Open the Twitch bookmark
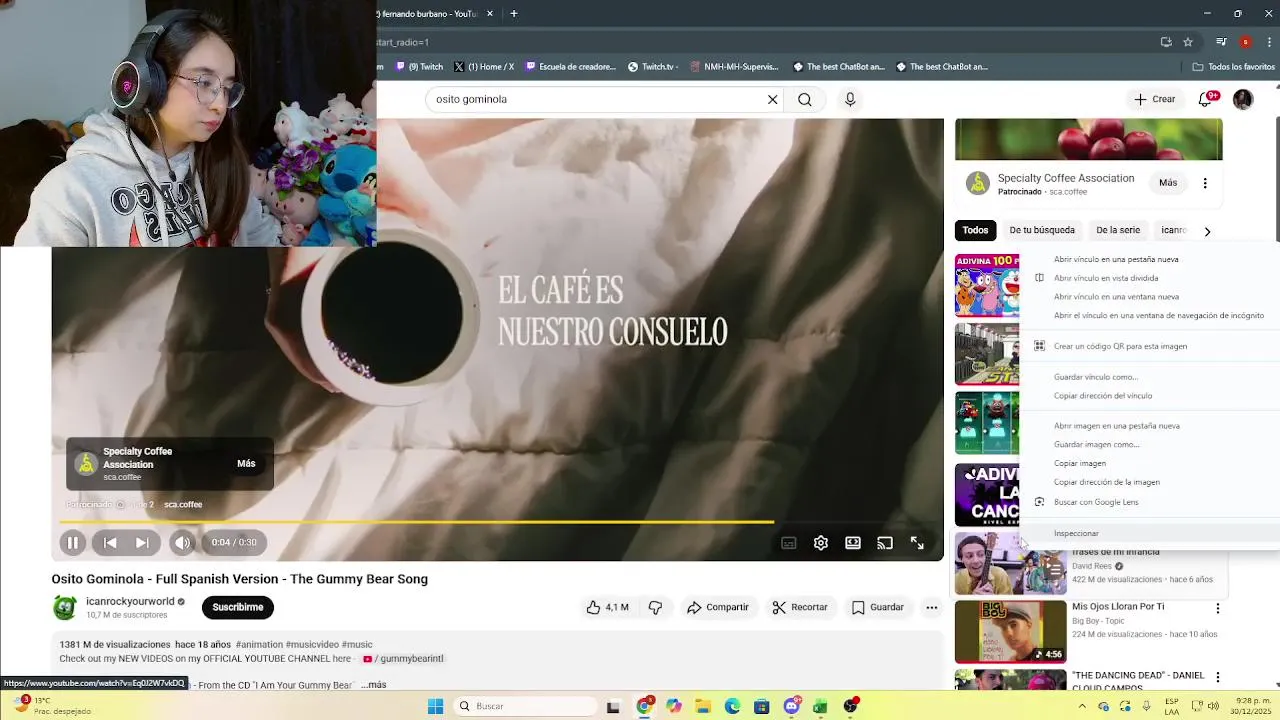 (418, 67)
